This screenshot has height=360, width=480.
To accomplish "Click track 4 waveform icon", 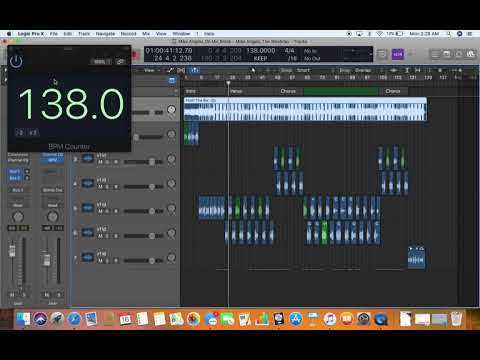I will 88,183.
